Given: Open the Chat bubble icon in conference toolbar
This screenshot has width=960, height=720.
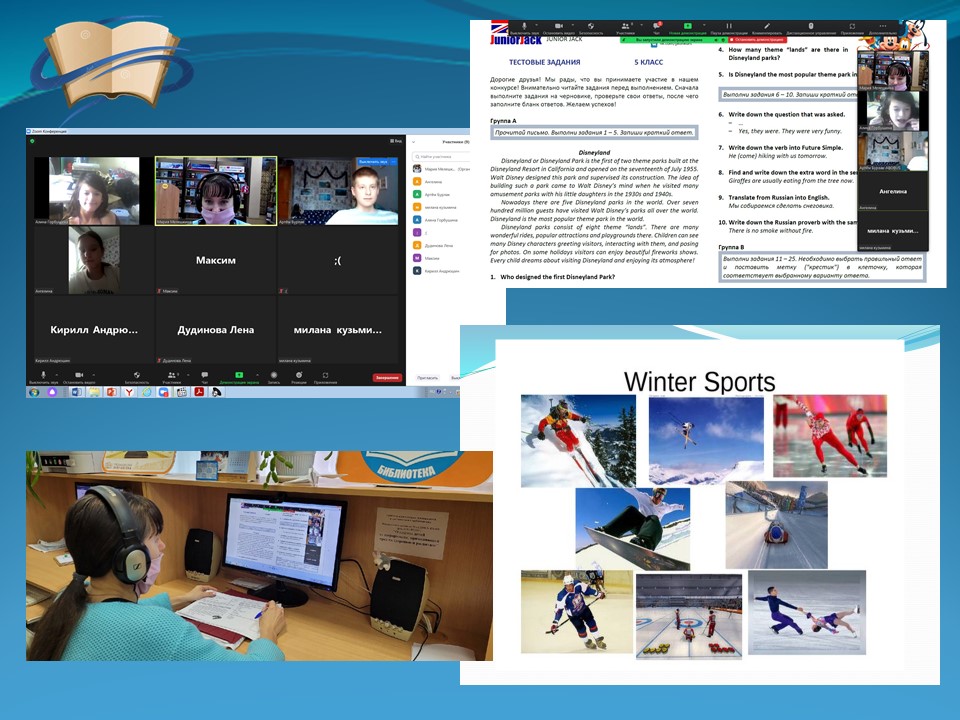Looking at the screenshot, I should pos(204,375).
